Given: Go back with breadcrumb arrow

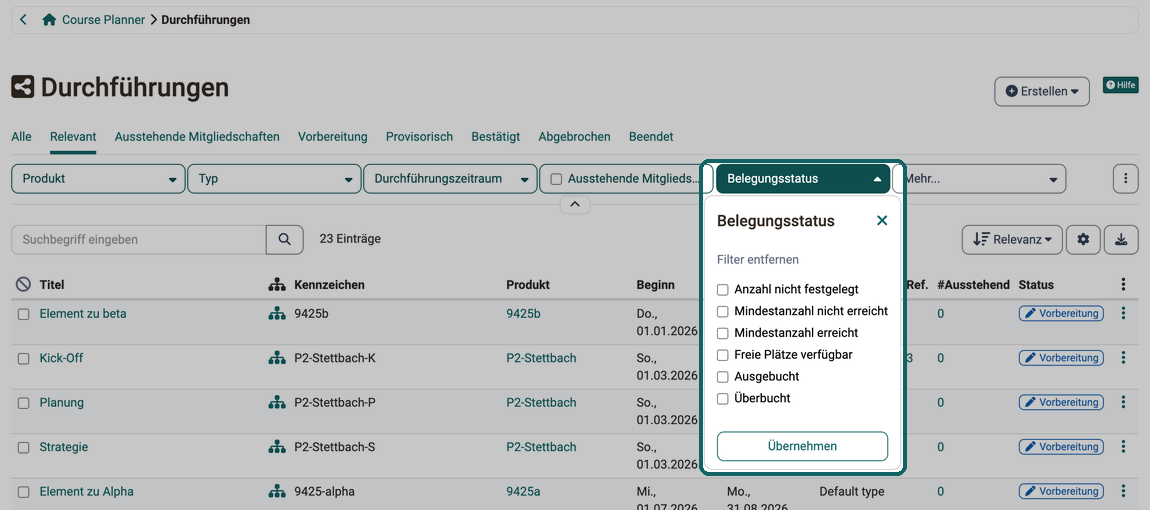Looking at the screenshot, I should (23, 20).
